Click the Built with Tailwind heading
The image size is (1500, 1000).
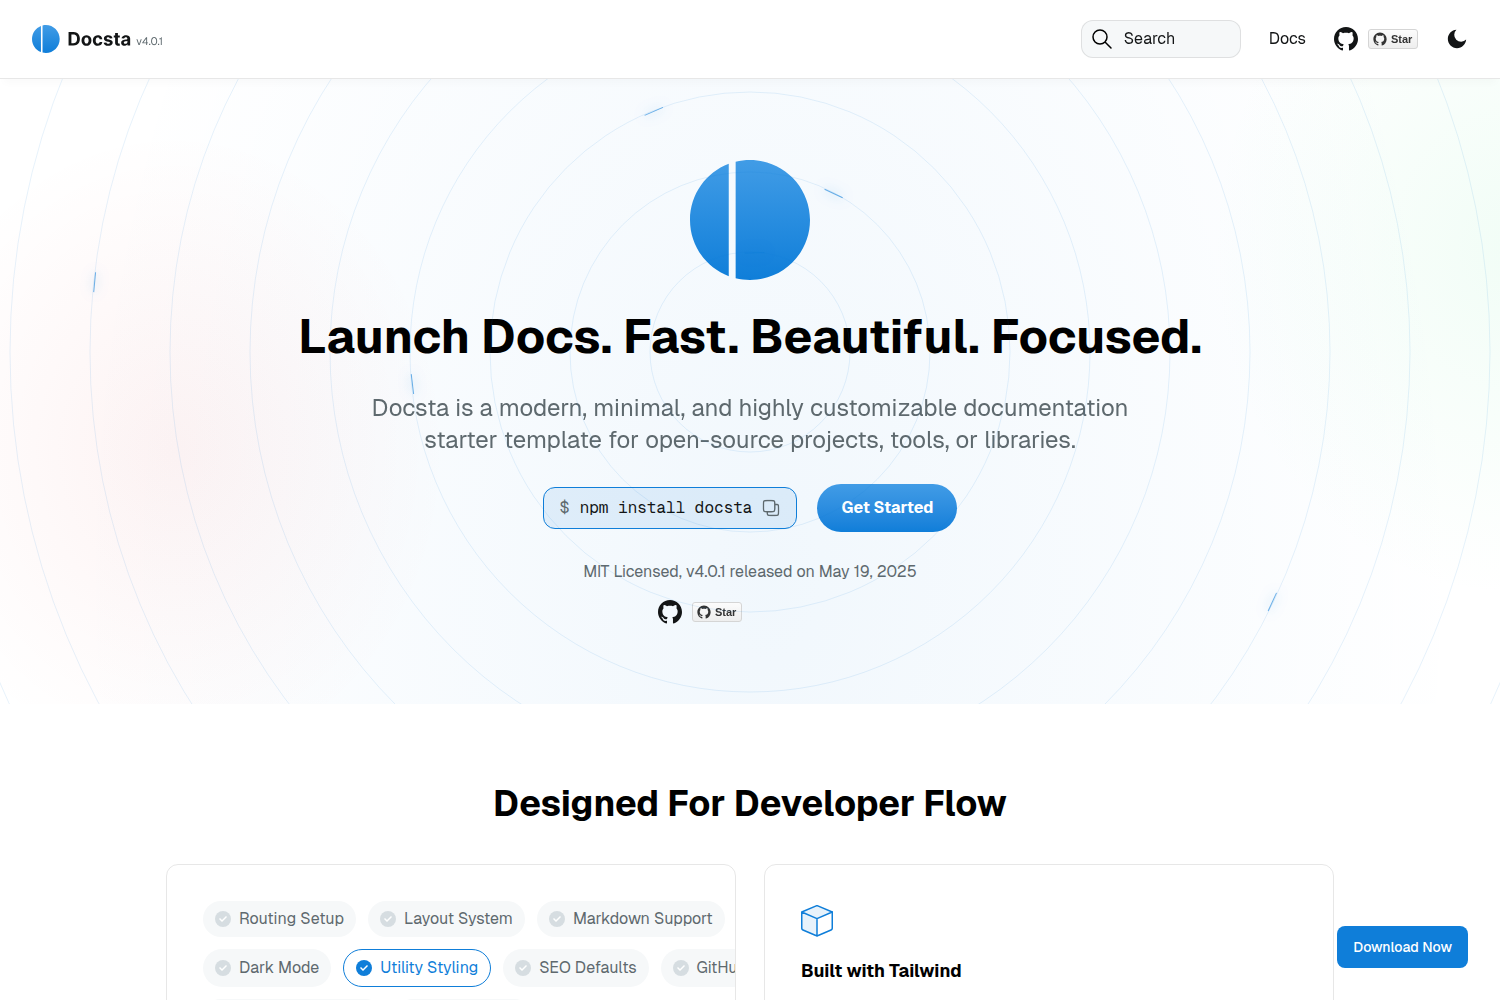pyautogui.click(x=881, y=971)
